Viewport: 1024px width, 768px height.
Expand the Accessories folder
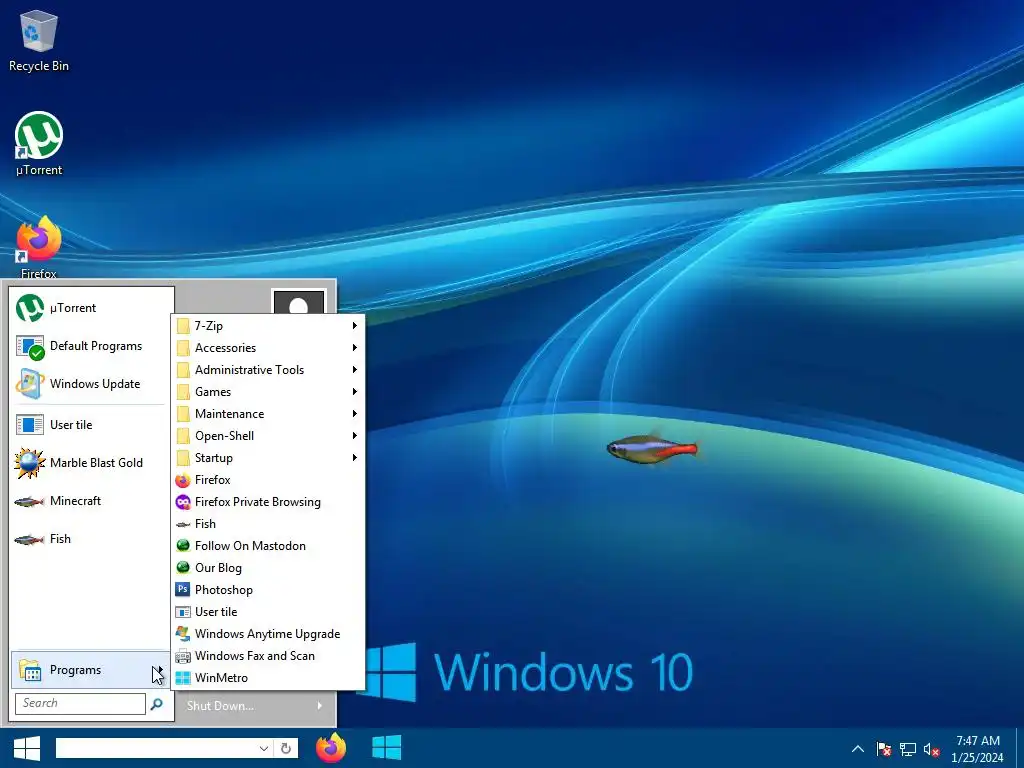pos(268,348)
